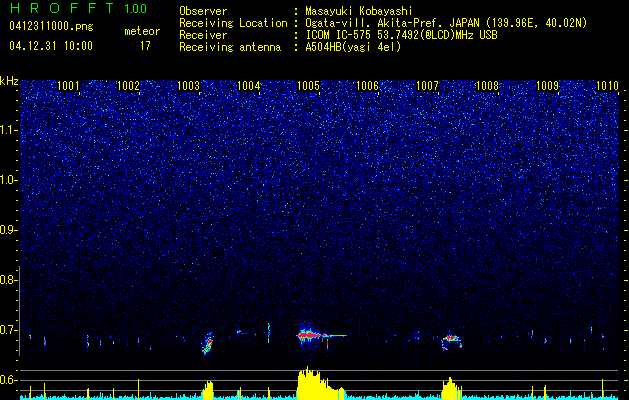Click the arc-shaped meteor echo after 1007
The height and width of the screenshot is (400, 629).
[x=452, y=342]
